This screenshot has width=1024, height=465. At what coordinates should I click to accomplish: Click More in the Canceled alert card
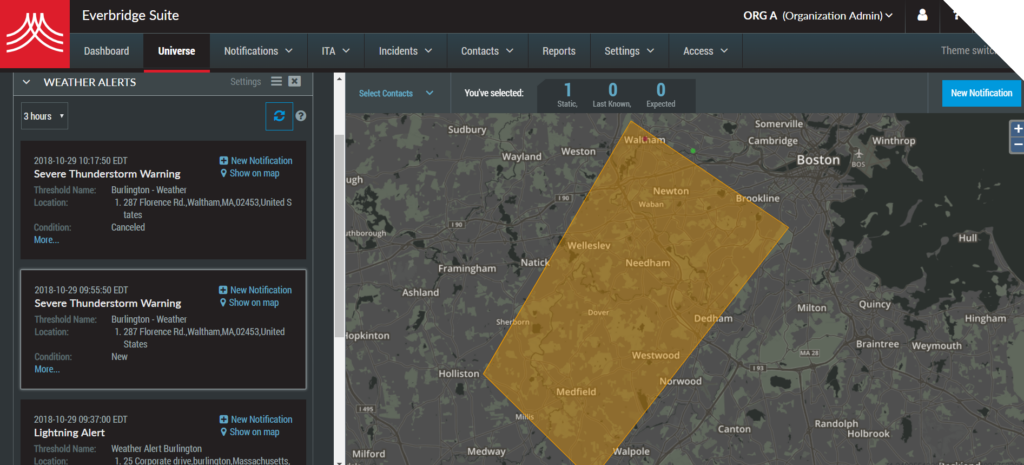click(x=46, y=240)
